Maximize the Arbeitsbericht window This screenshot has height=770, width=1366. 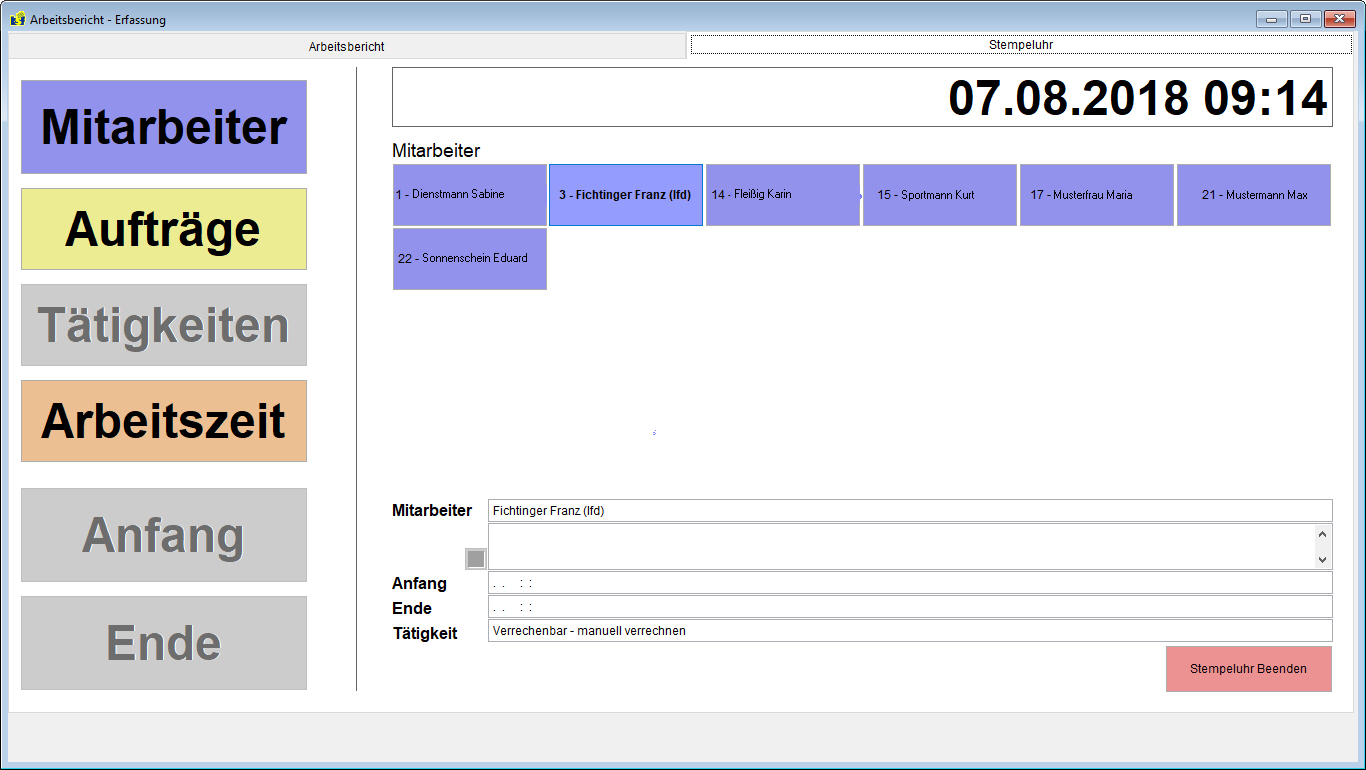pos(1305,18)
